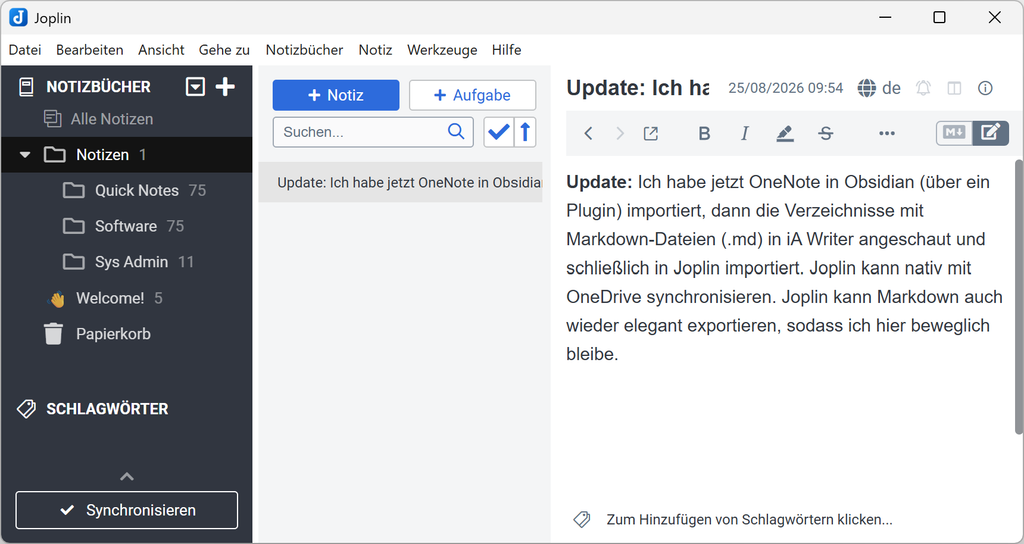Open the Bearbeiten menu
This screenshot has height=544, width=1024.
[89, 50]
